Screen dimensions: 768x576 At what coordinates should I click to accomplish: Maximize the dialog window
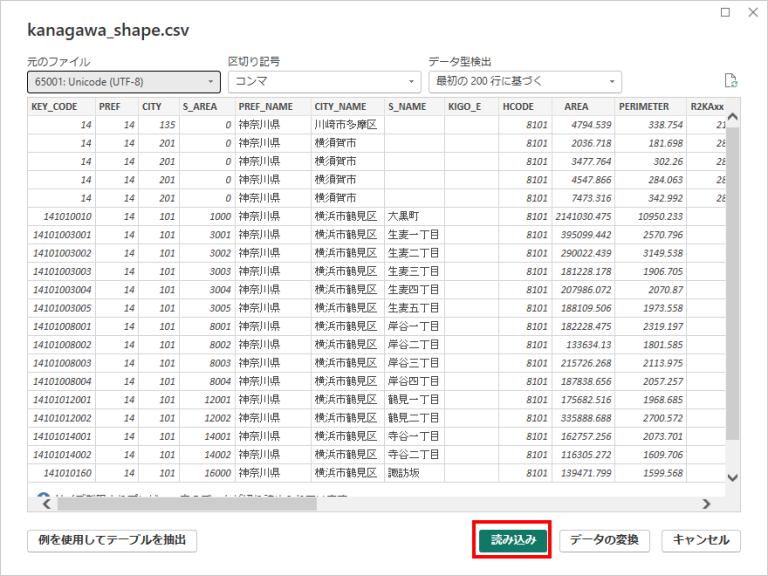click(725, 12)
